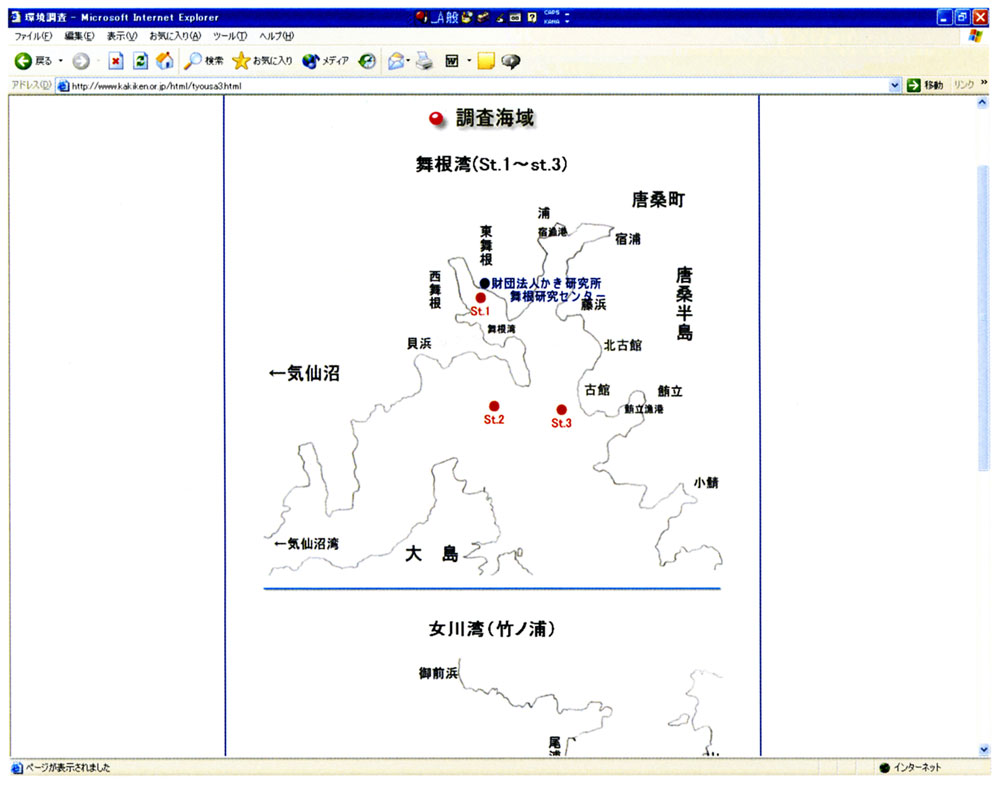Click the Forward navigation arrow
Viewport: 1000px width, 786px height.
coord(81,61)
